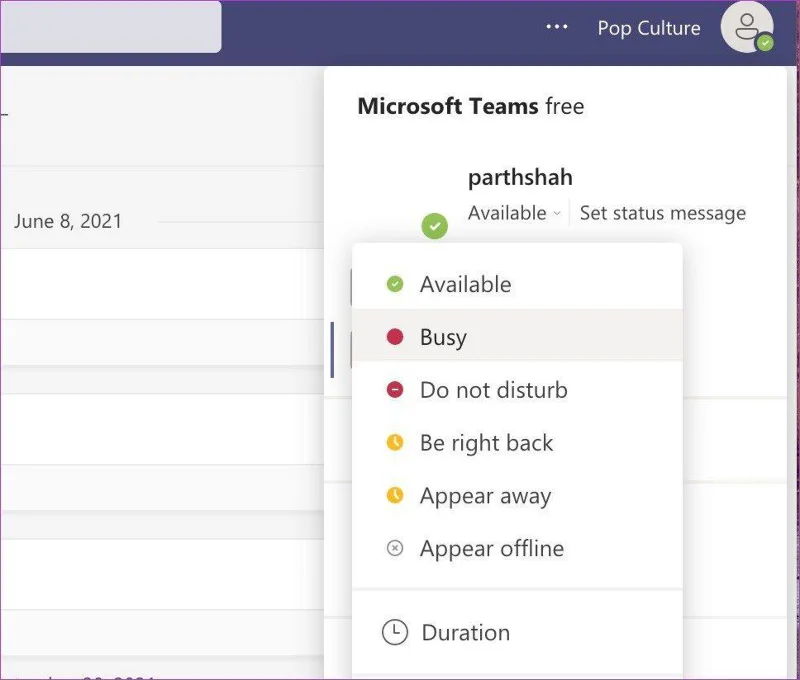Click the profile avatar in the title bar
This screenshot has width=800, height=680.
pos(747,27)
